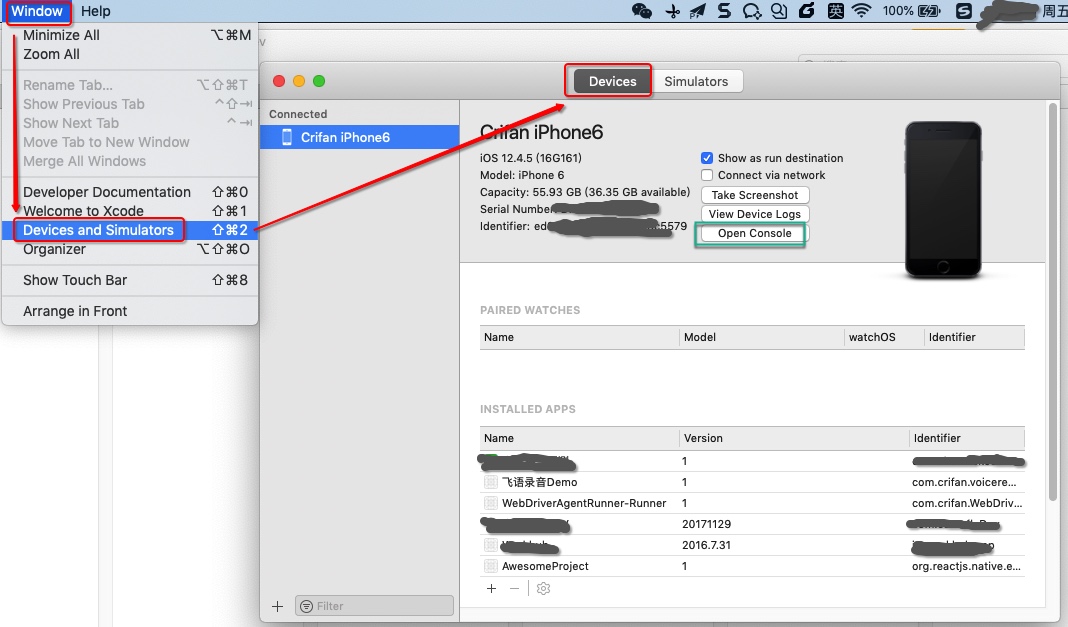Click version 2016.7.31 cell

tap(706, 545)
